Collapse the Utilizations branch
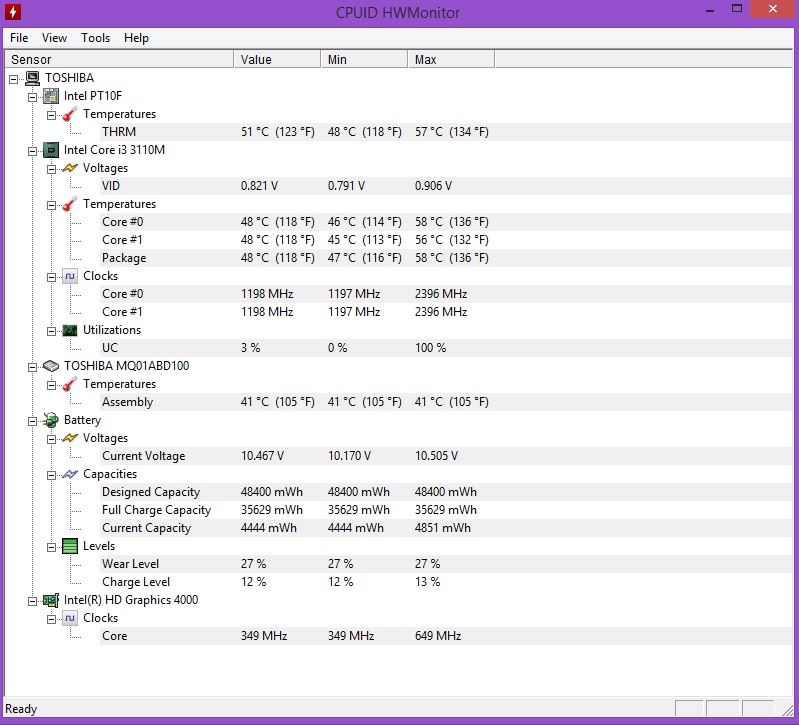This screenshot has height=725, width=799. [x=51, y=331]
